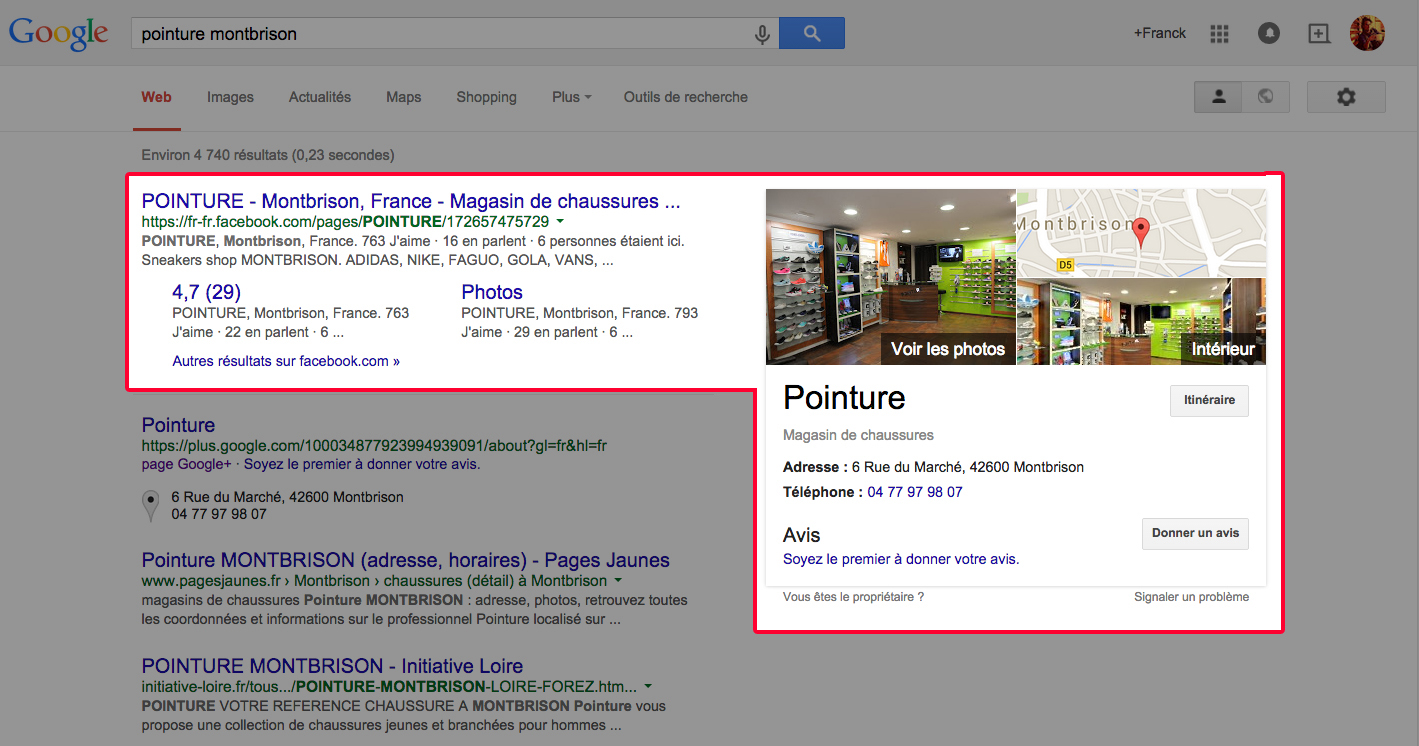Click Signaler un problème
The height and width of the screenshot is (746, 1419).
tap(1191, 597)
